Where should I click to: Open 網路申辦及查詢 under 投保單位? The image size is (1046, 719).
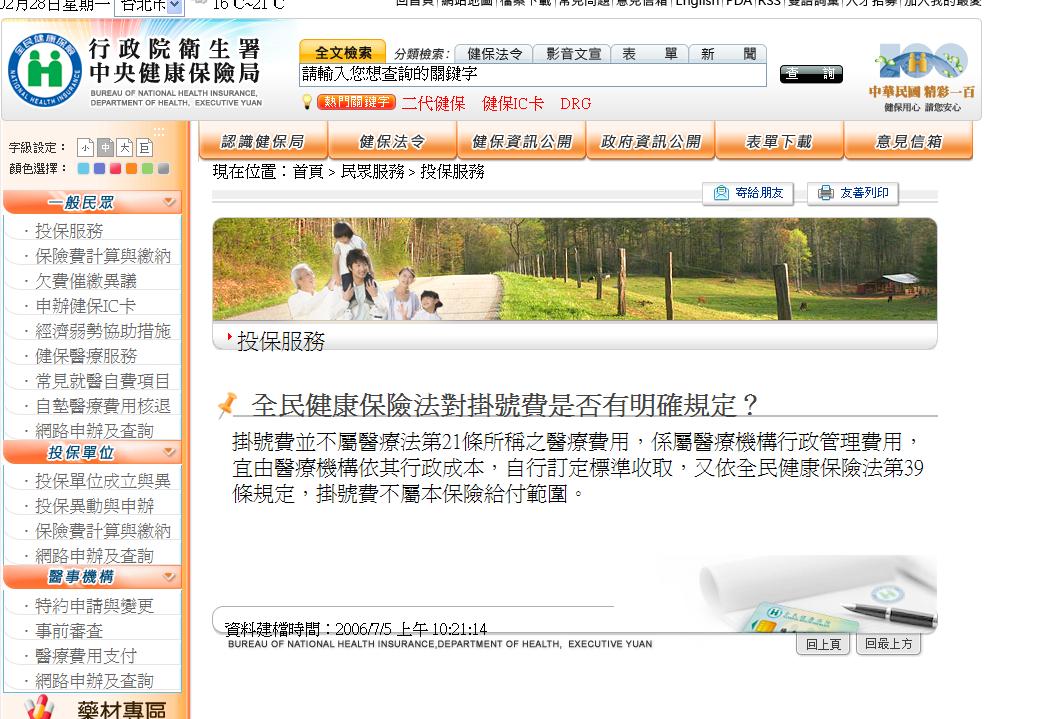(94, 556)
